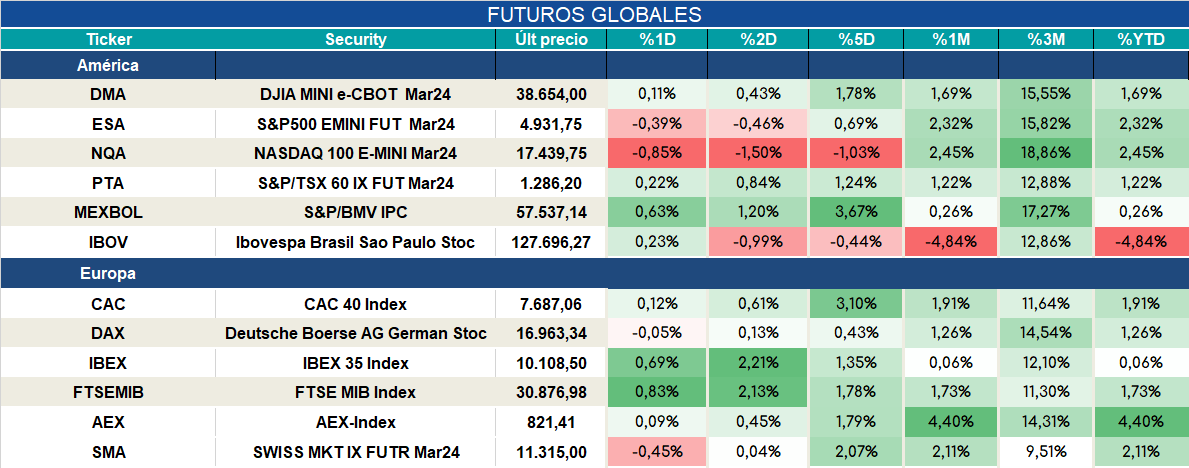Select the IBEX 2,21% 2D cell
The image size is (1189, 468).
click(758, 363)
